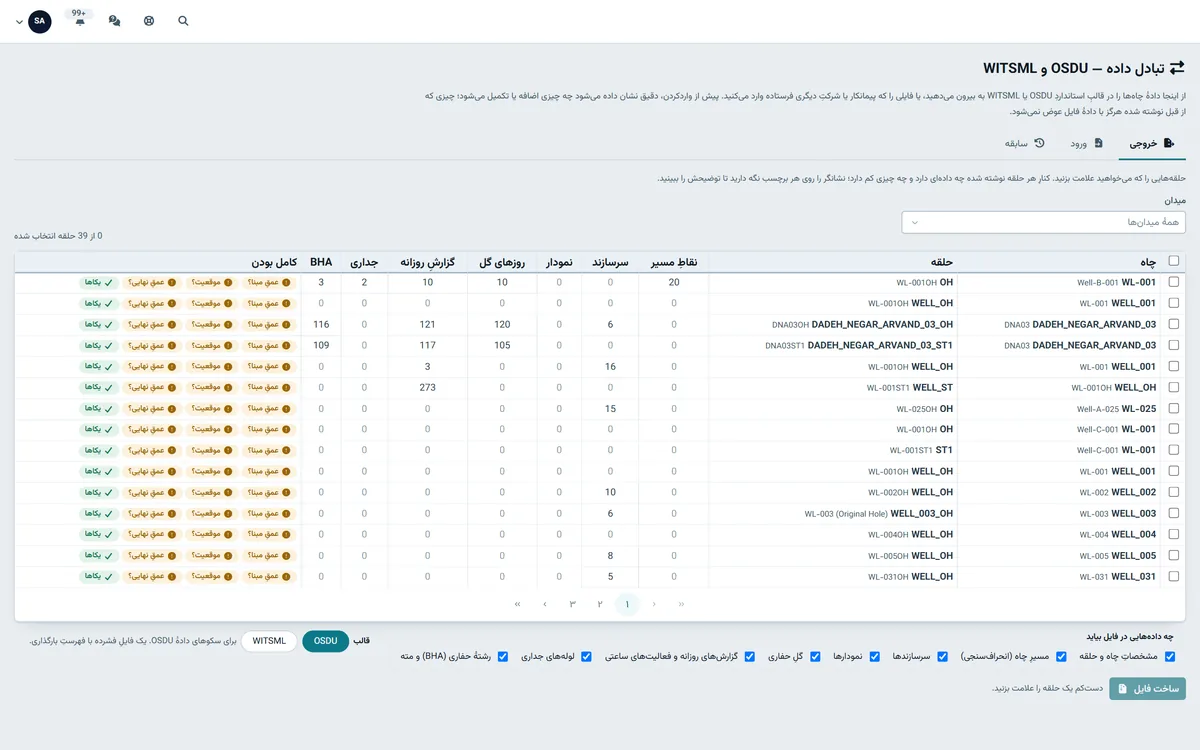Viewport: 1200px width, 750px height.
Task: Switch to the سابقه tab
Action: click(1025, 143)
